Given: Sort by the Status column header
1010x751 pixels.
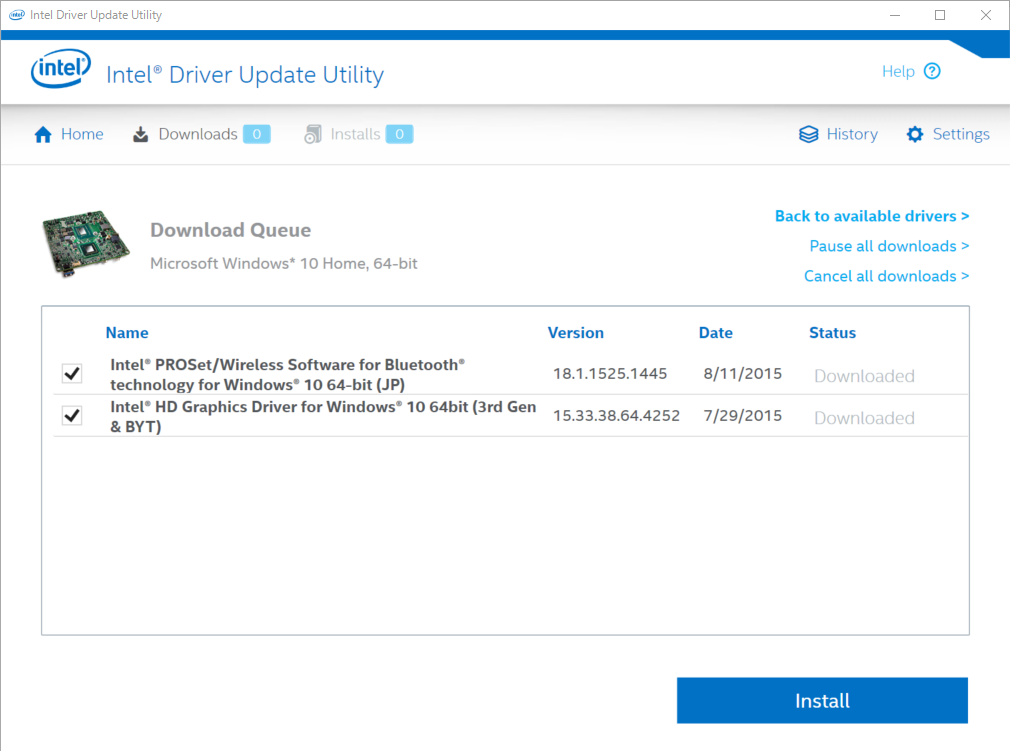Looking at the screenshot, I should [x=832, y=333].
